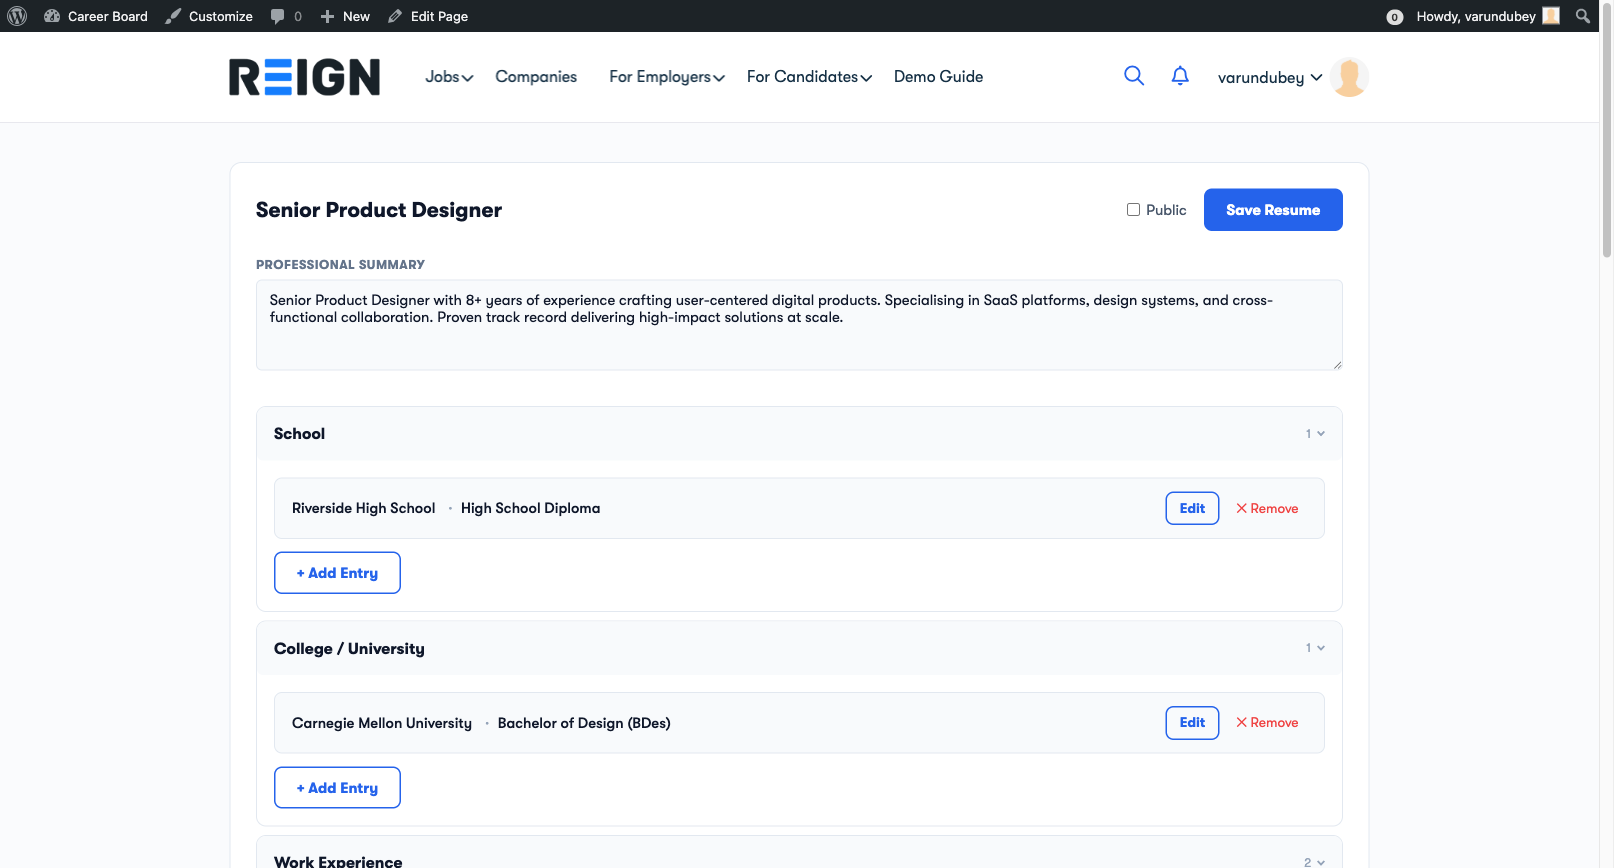Image resolution: width=1614 pixels, height=868 pixels.
Task: Add an entry under School
Action: point(337,573)
